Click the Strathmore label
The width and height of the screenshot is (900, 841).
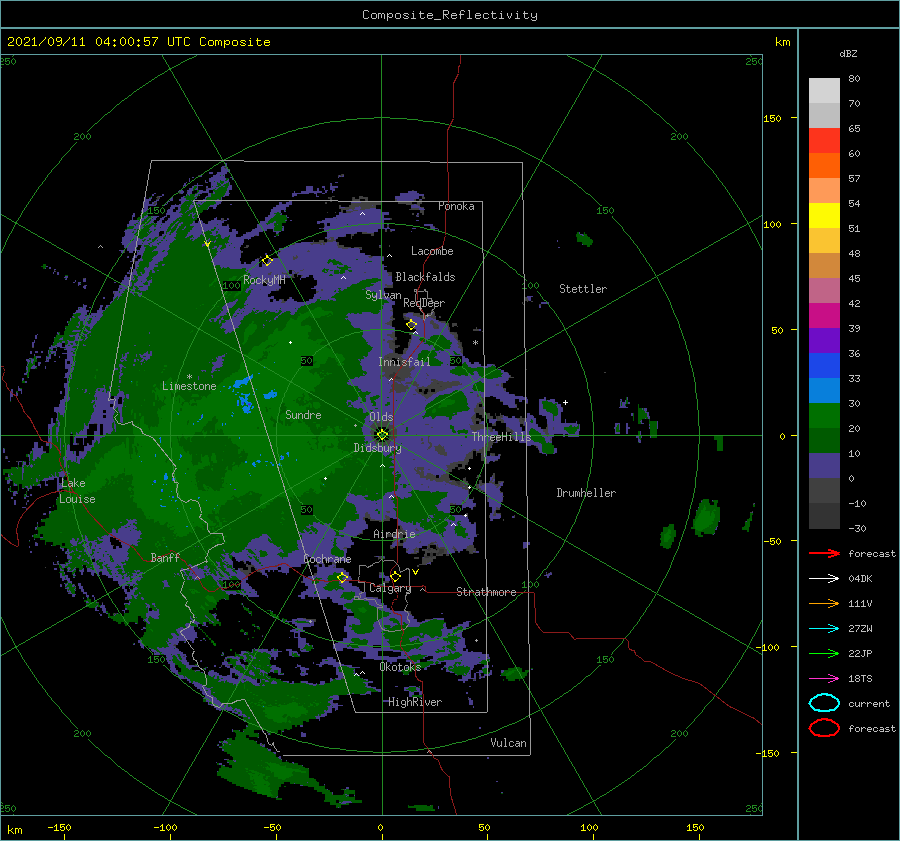coord(486,592)
